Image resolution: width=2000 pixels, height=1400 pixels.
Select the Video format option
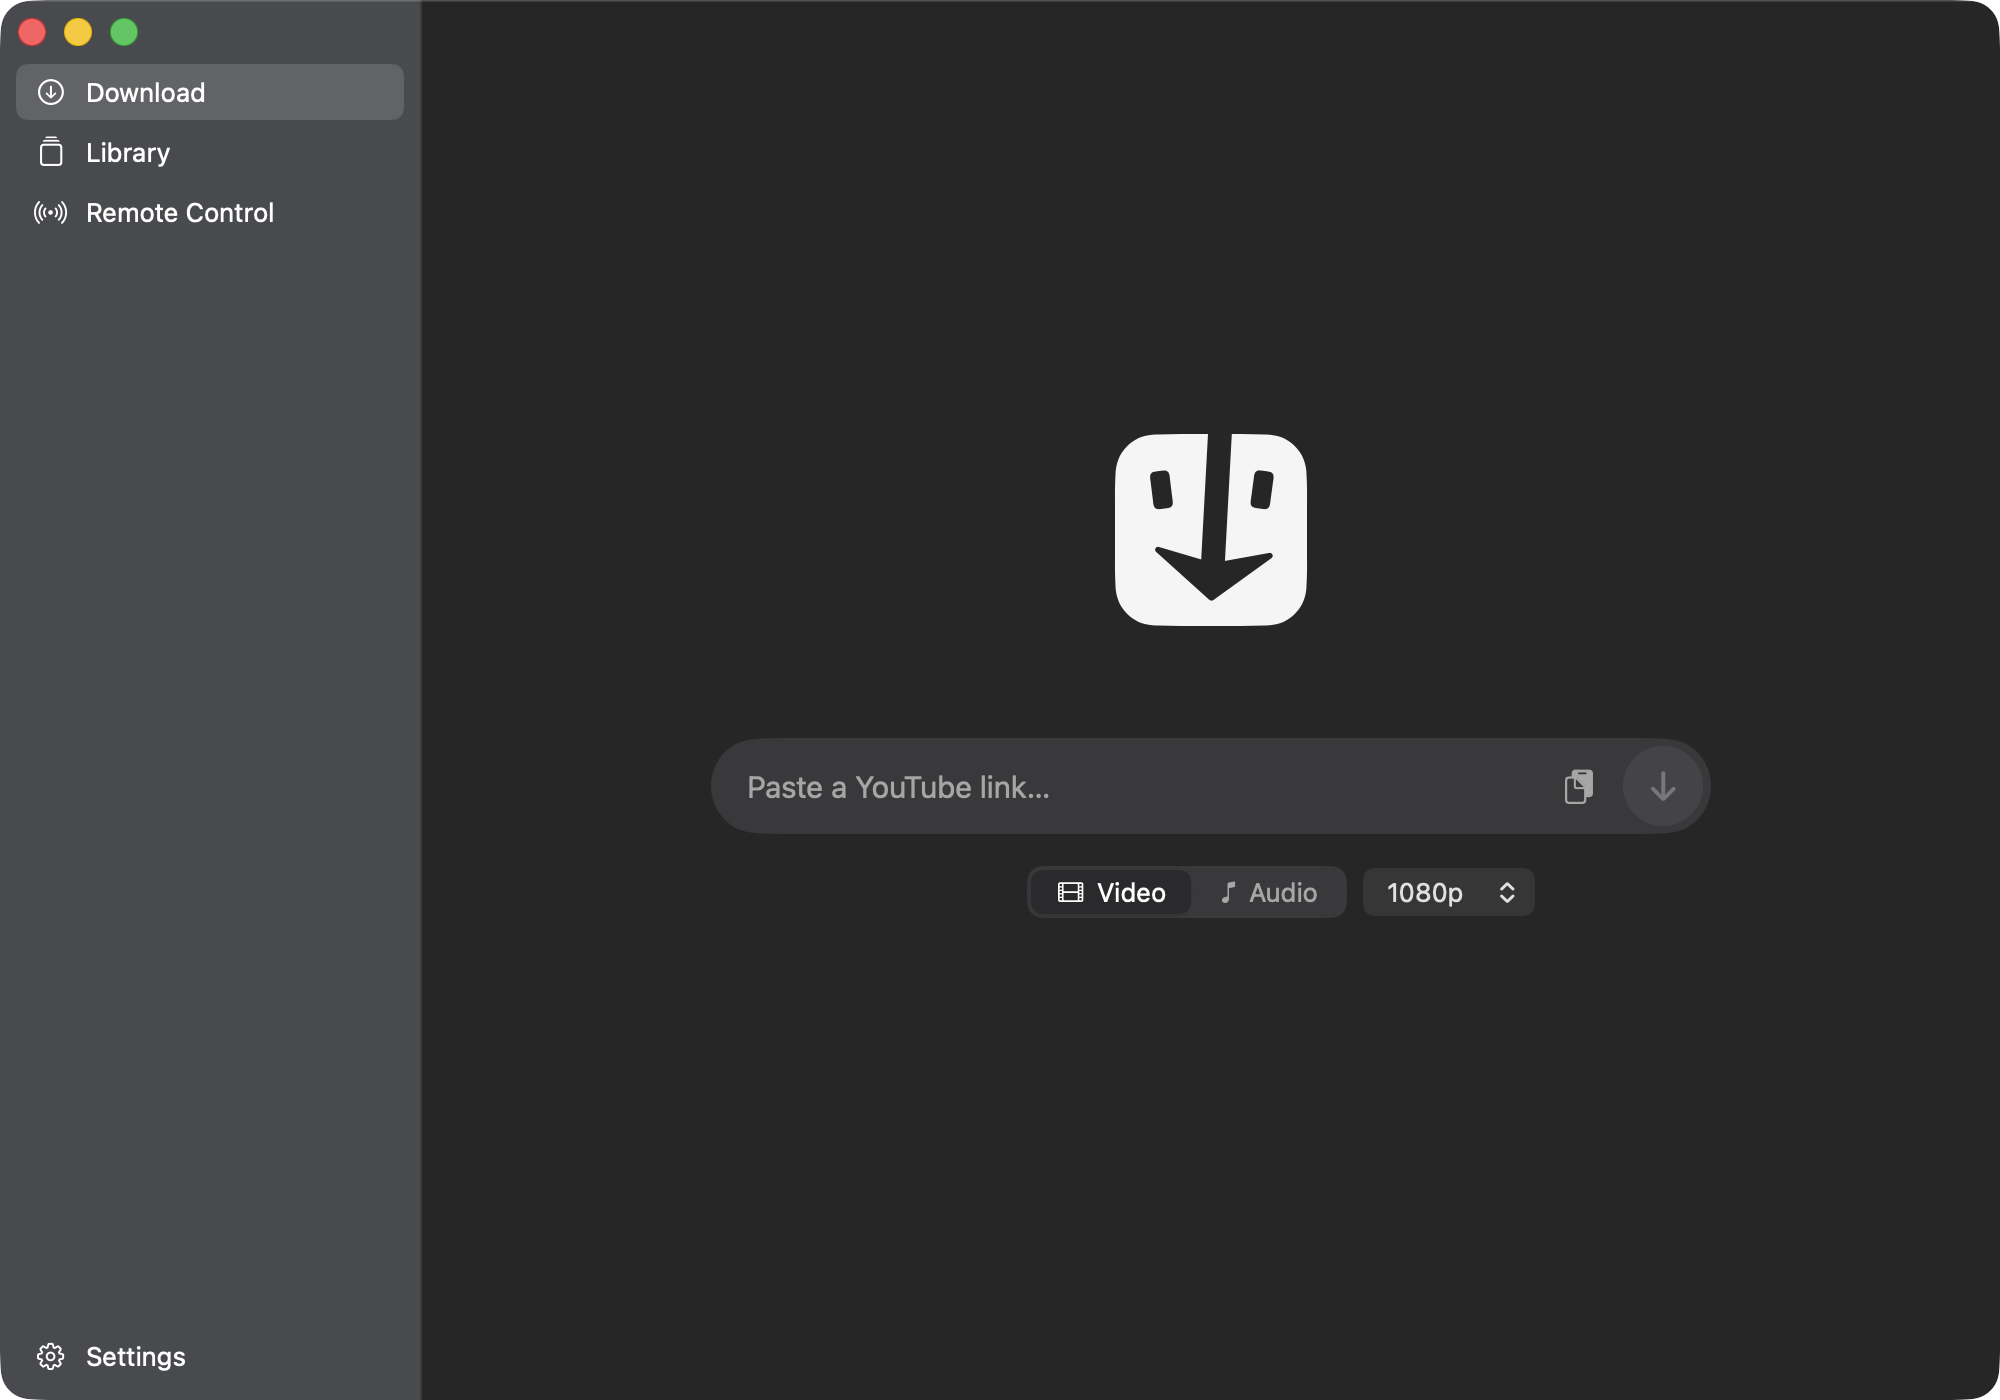[x=1111, y=892]
